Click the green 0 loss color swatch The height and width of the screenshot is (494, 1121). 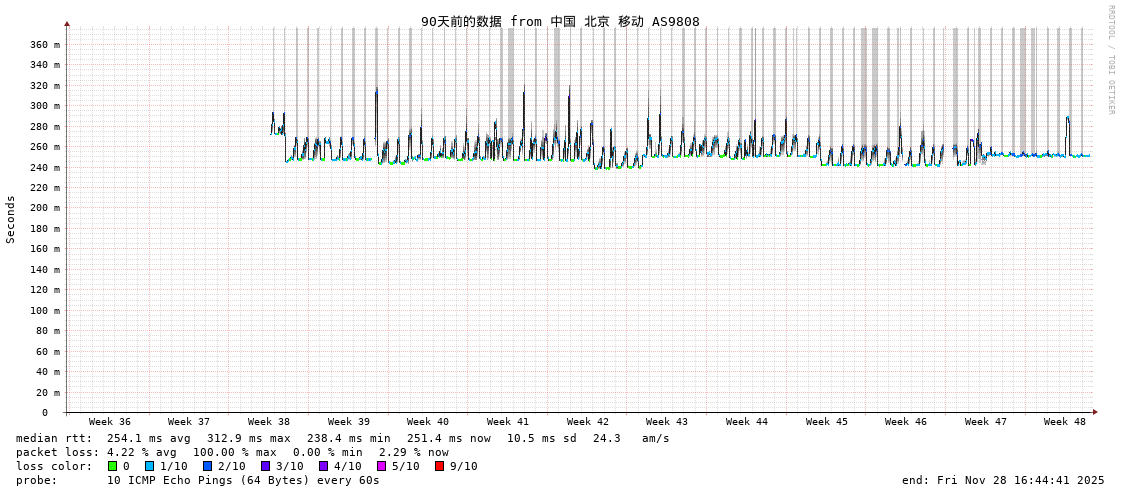pos(112,466)
